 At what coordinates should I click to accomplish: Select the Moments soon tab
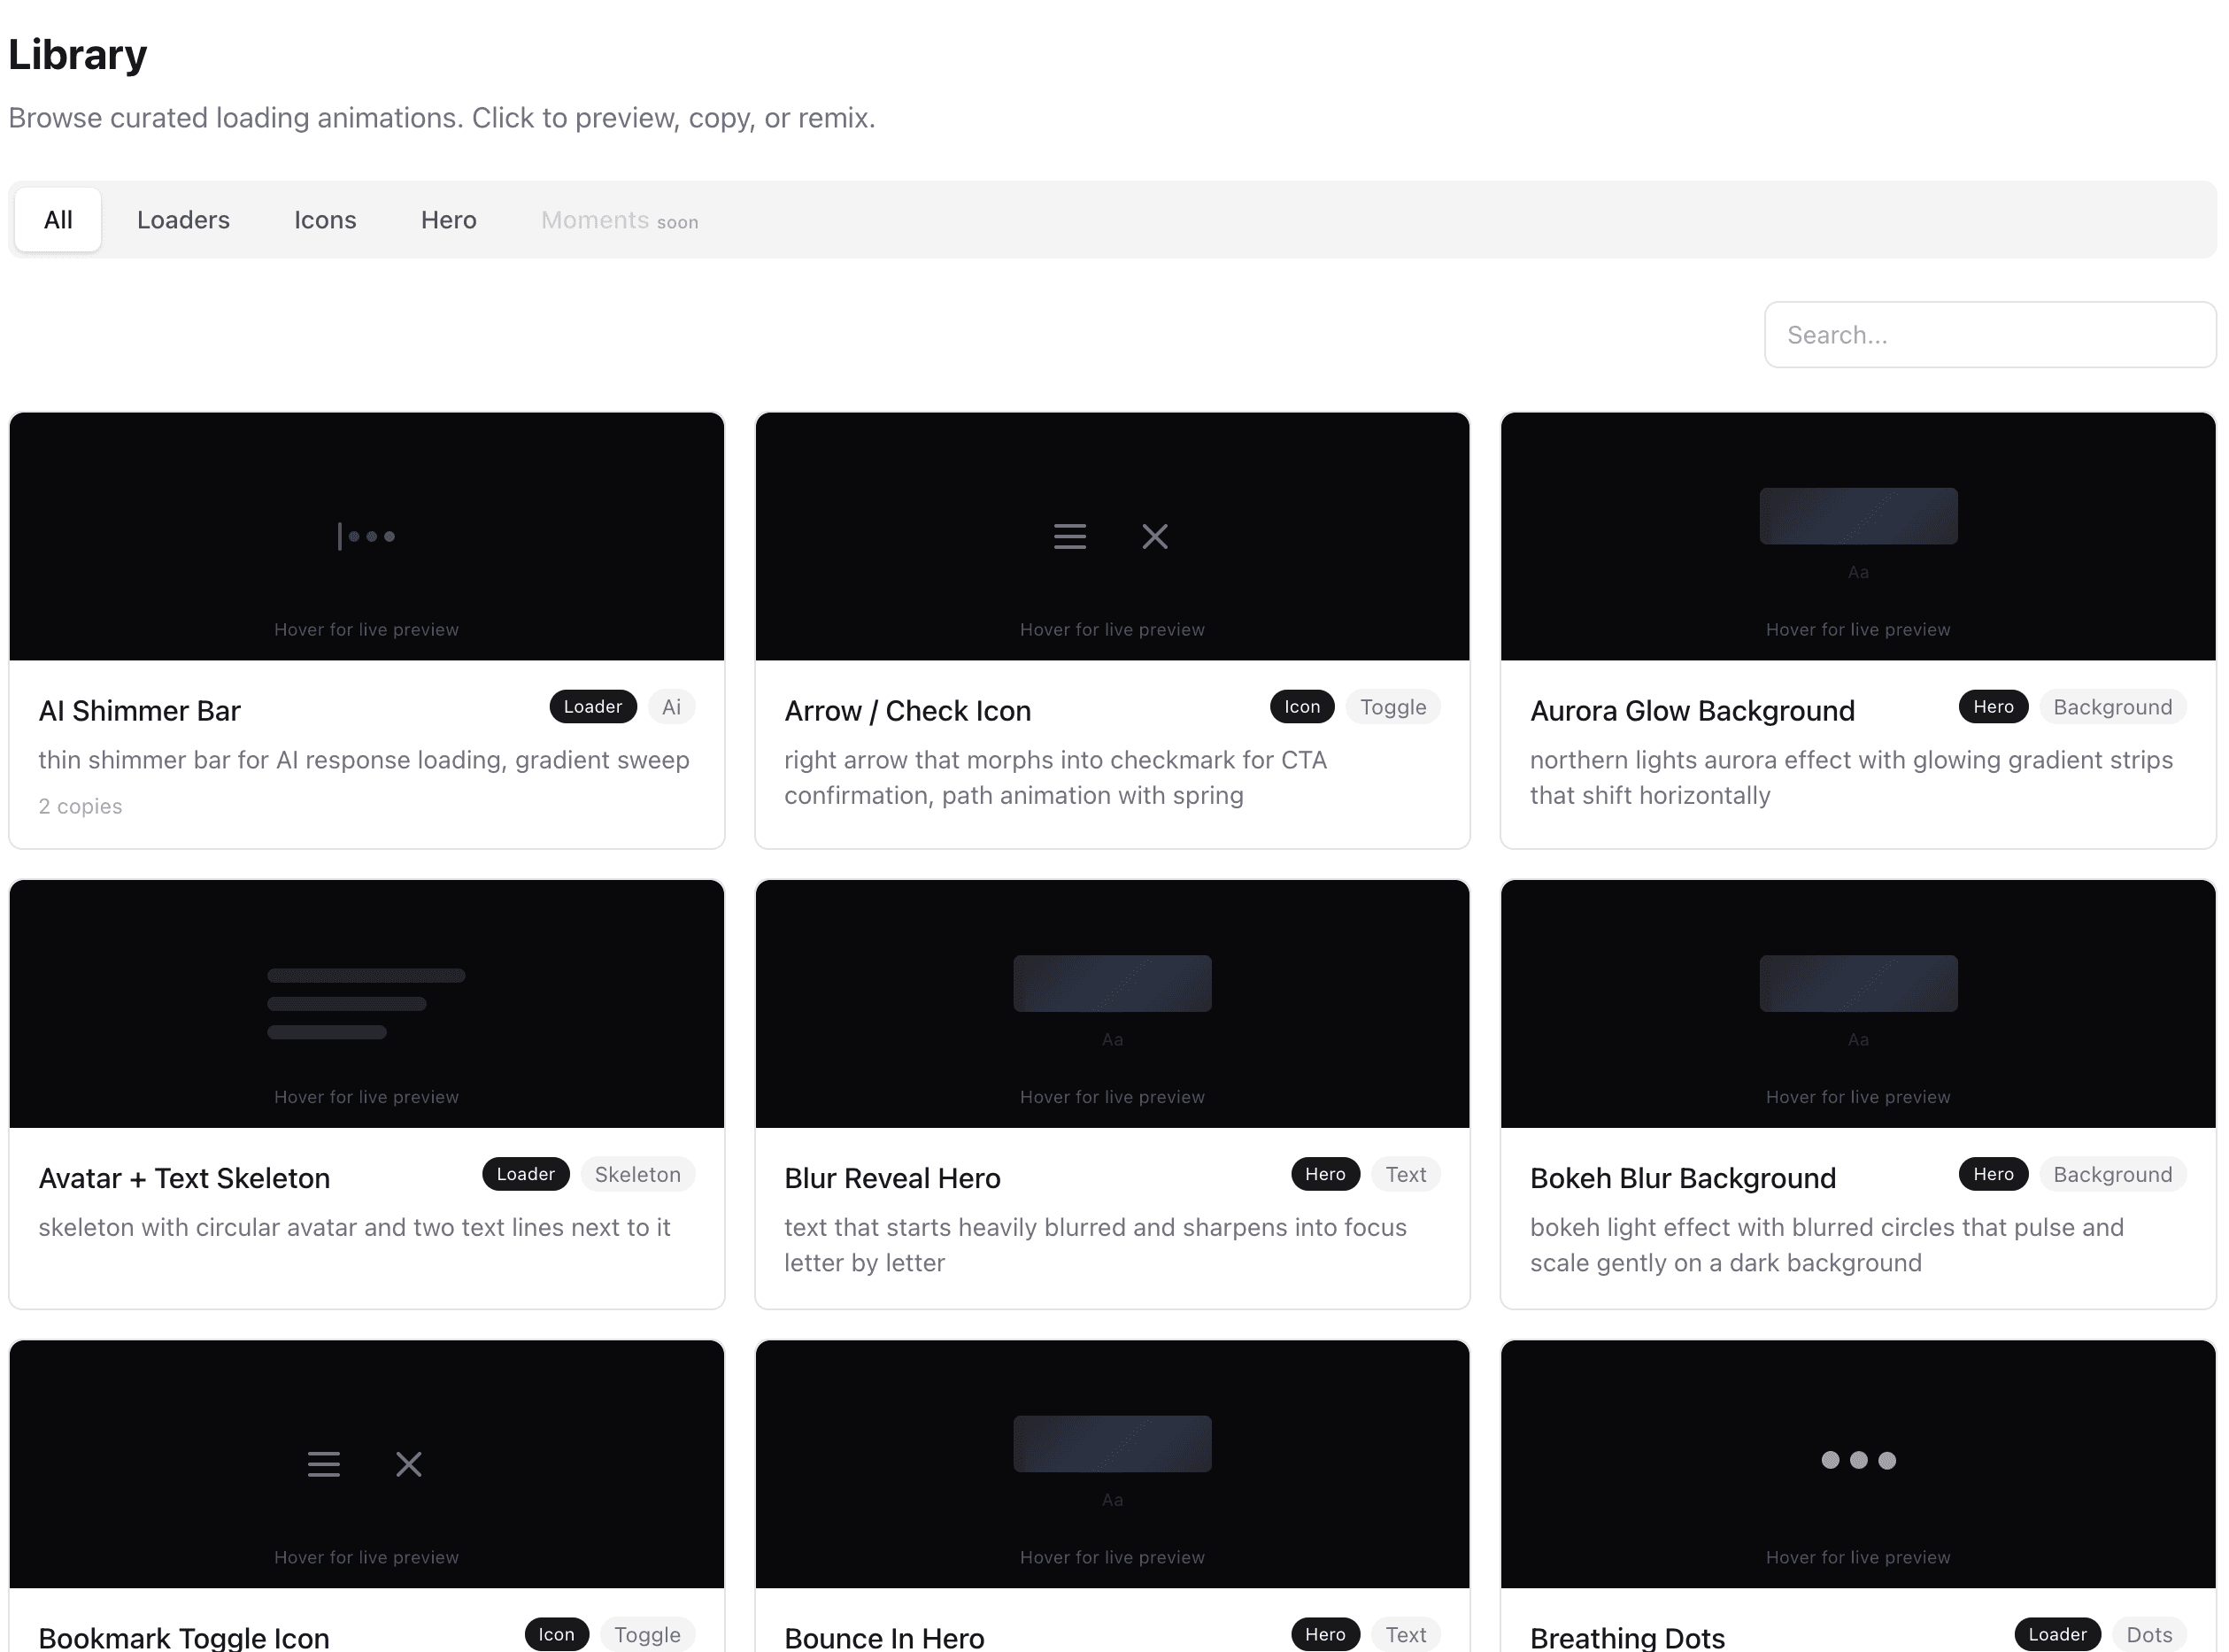coord(619,220)
